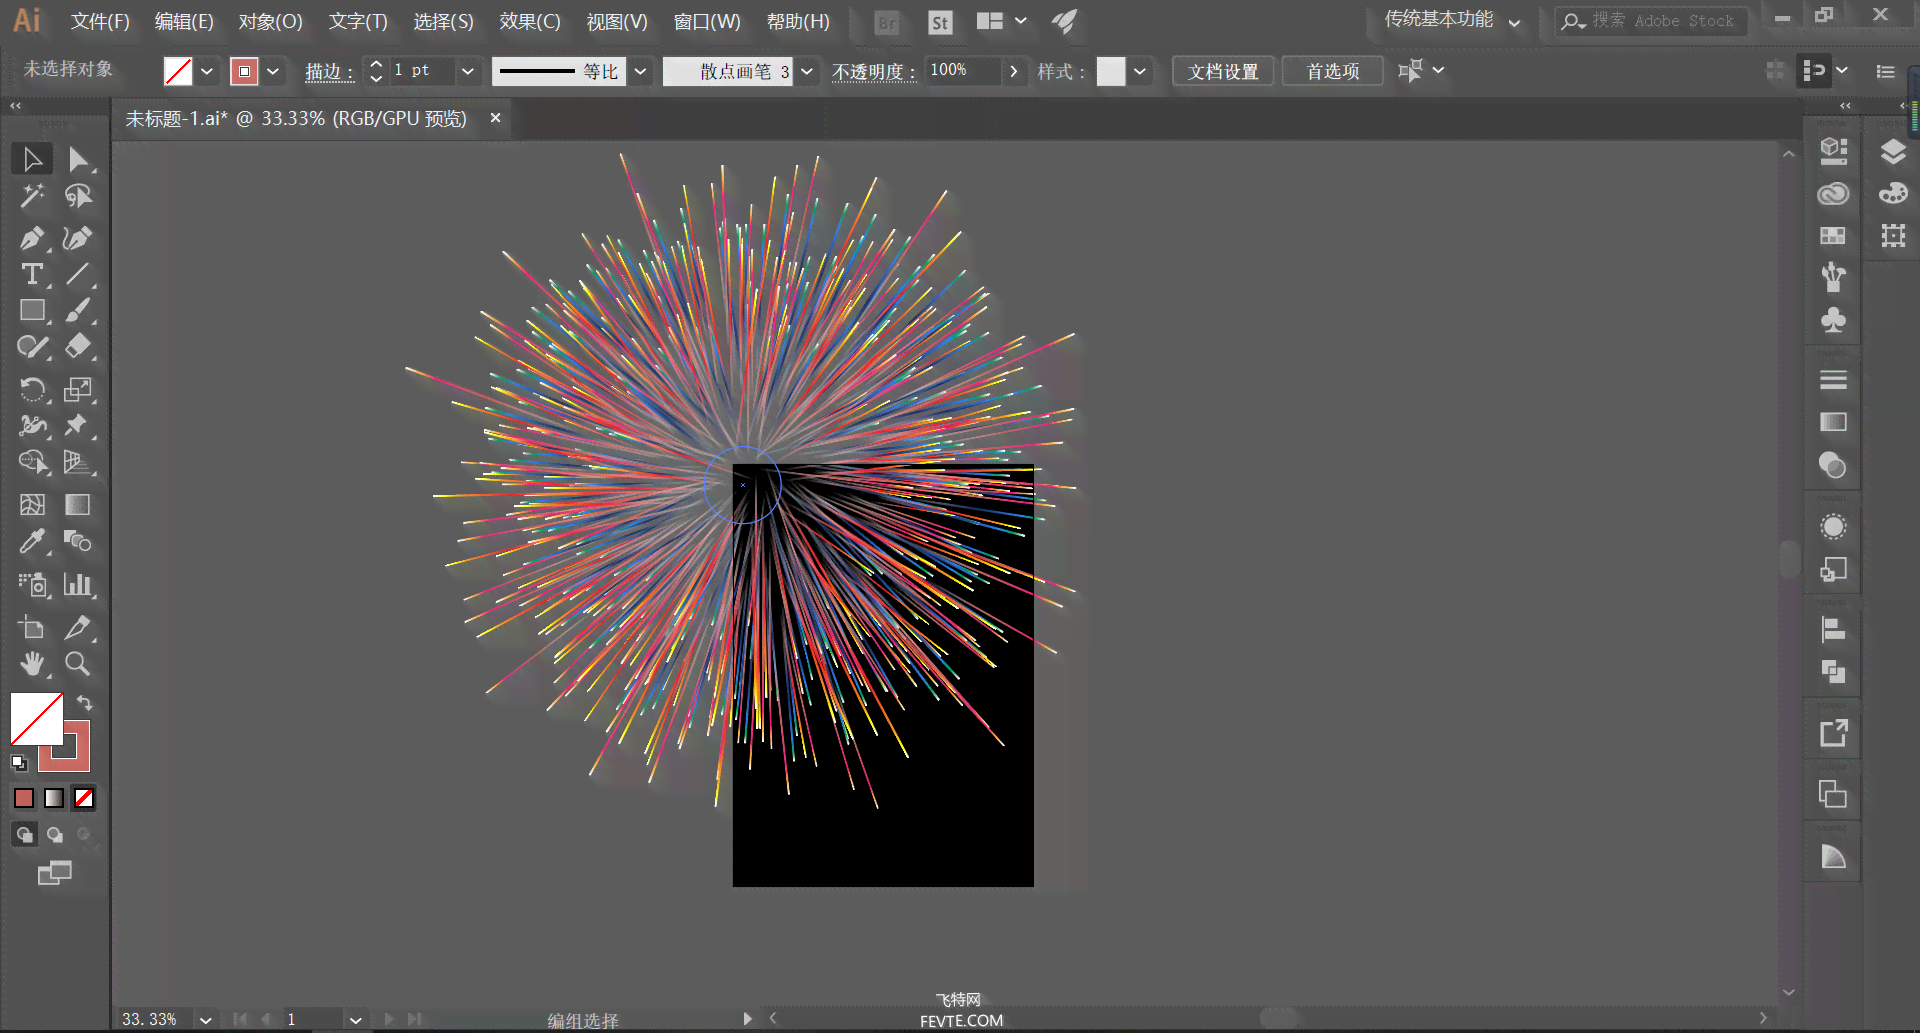
Task: Select the Selection tool (black arrow)
Action: tap(32, 160)
